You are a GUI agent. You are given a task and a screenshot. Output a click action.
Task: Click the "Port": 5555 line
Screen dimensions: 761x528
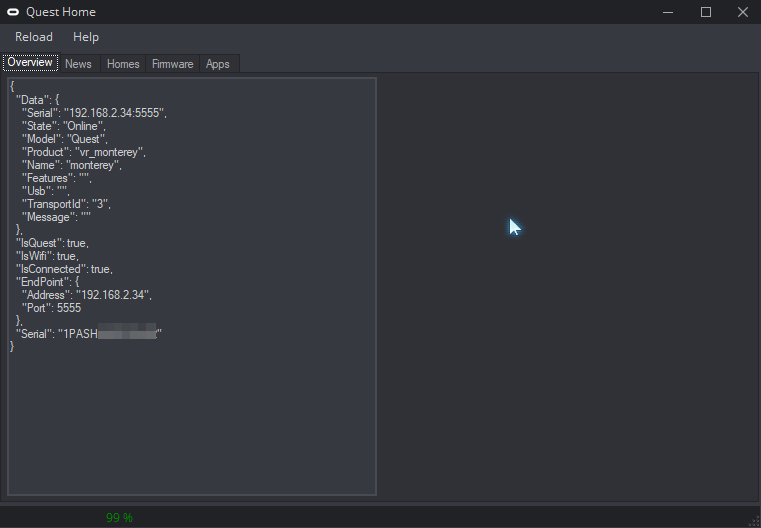[51, 308]
